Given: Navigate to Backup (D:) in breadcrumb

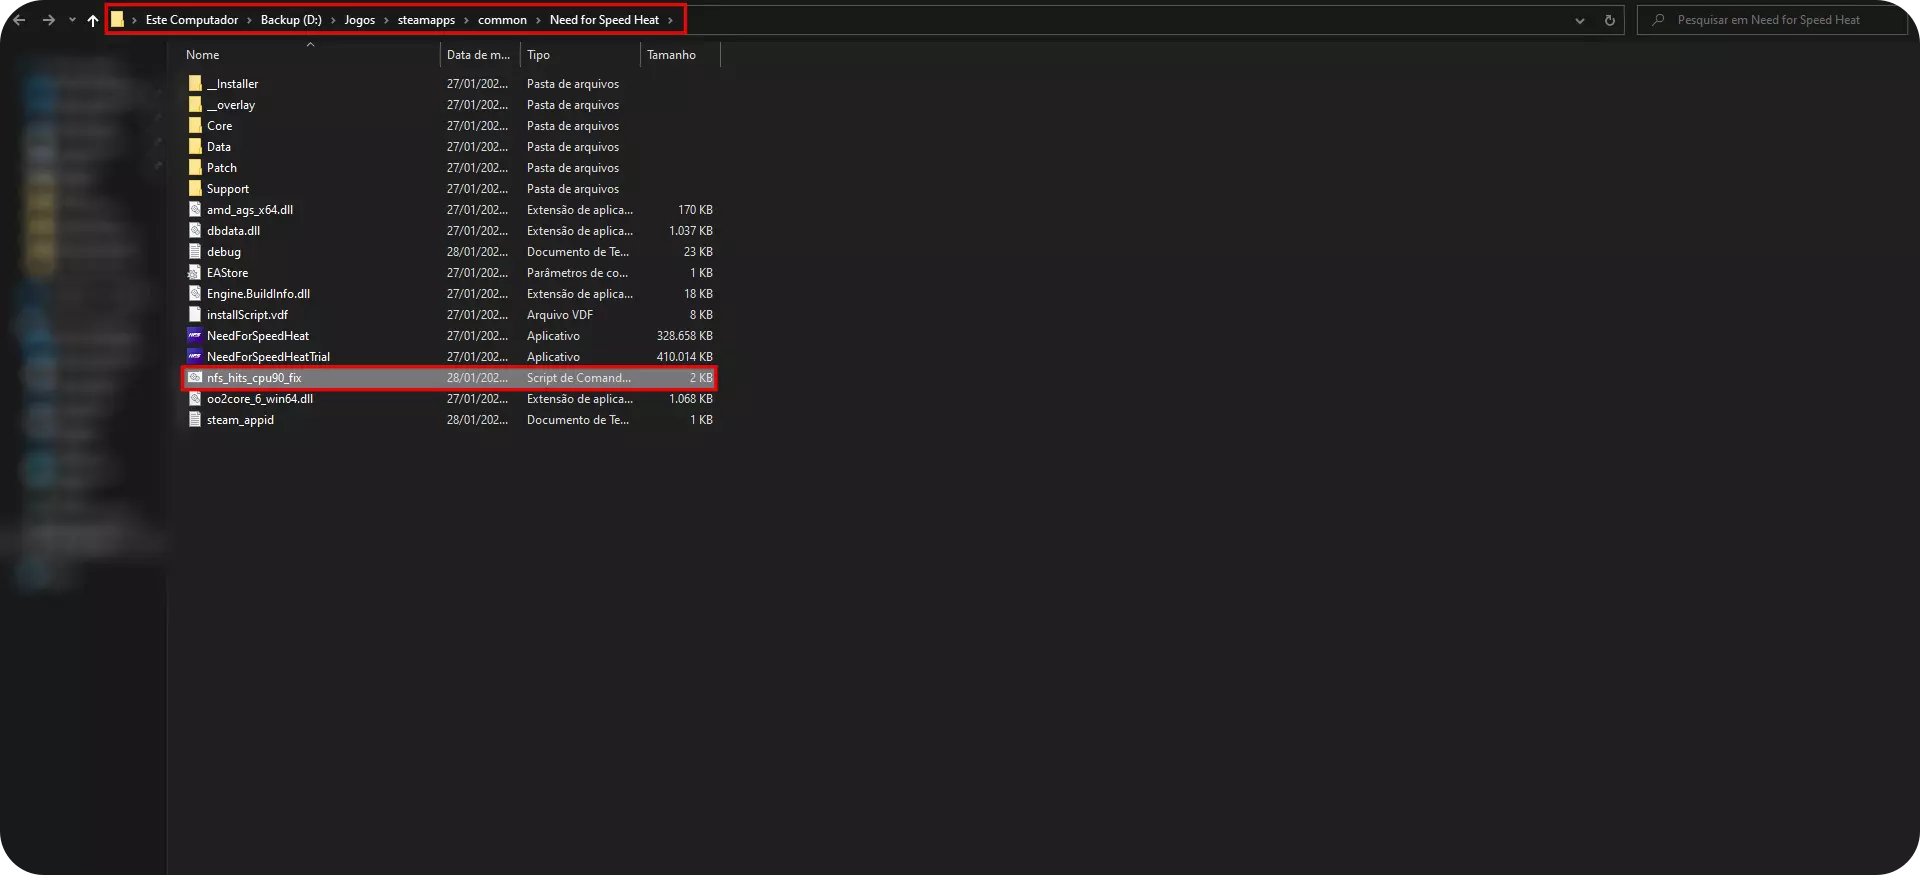Looking at the screenshot, I should (x=291, y=20).
